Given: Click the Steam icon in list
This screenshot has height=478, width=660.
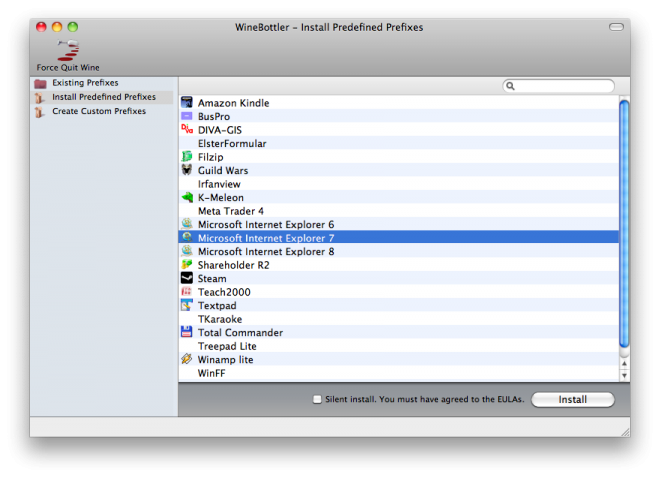Looking at the screenshot, I should [187, 279].
